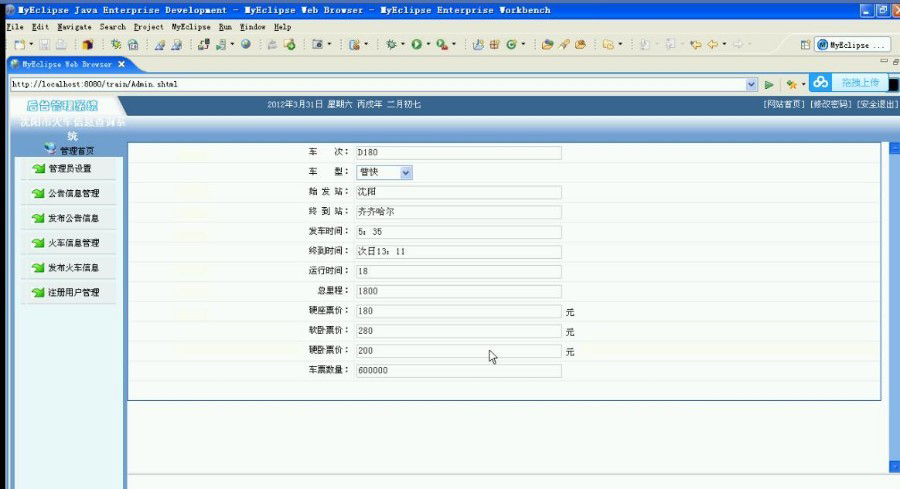Open 发布公告信息 in the sidebar

(73, 218)
